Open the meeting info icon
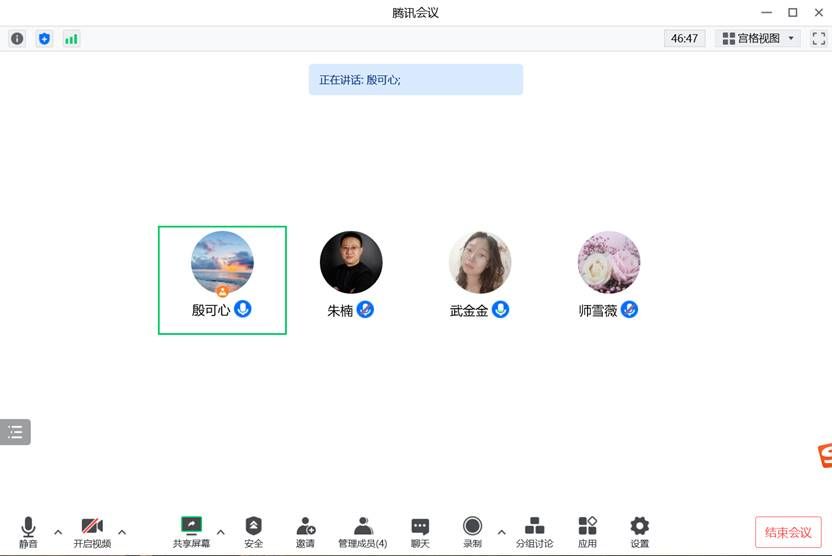This screenshot has width=832, height=556. pyautogui.click(x=17, y=39)
